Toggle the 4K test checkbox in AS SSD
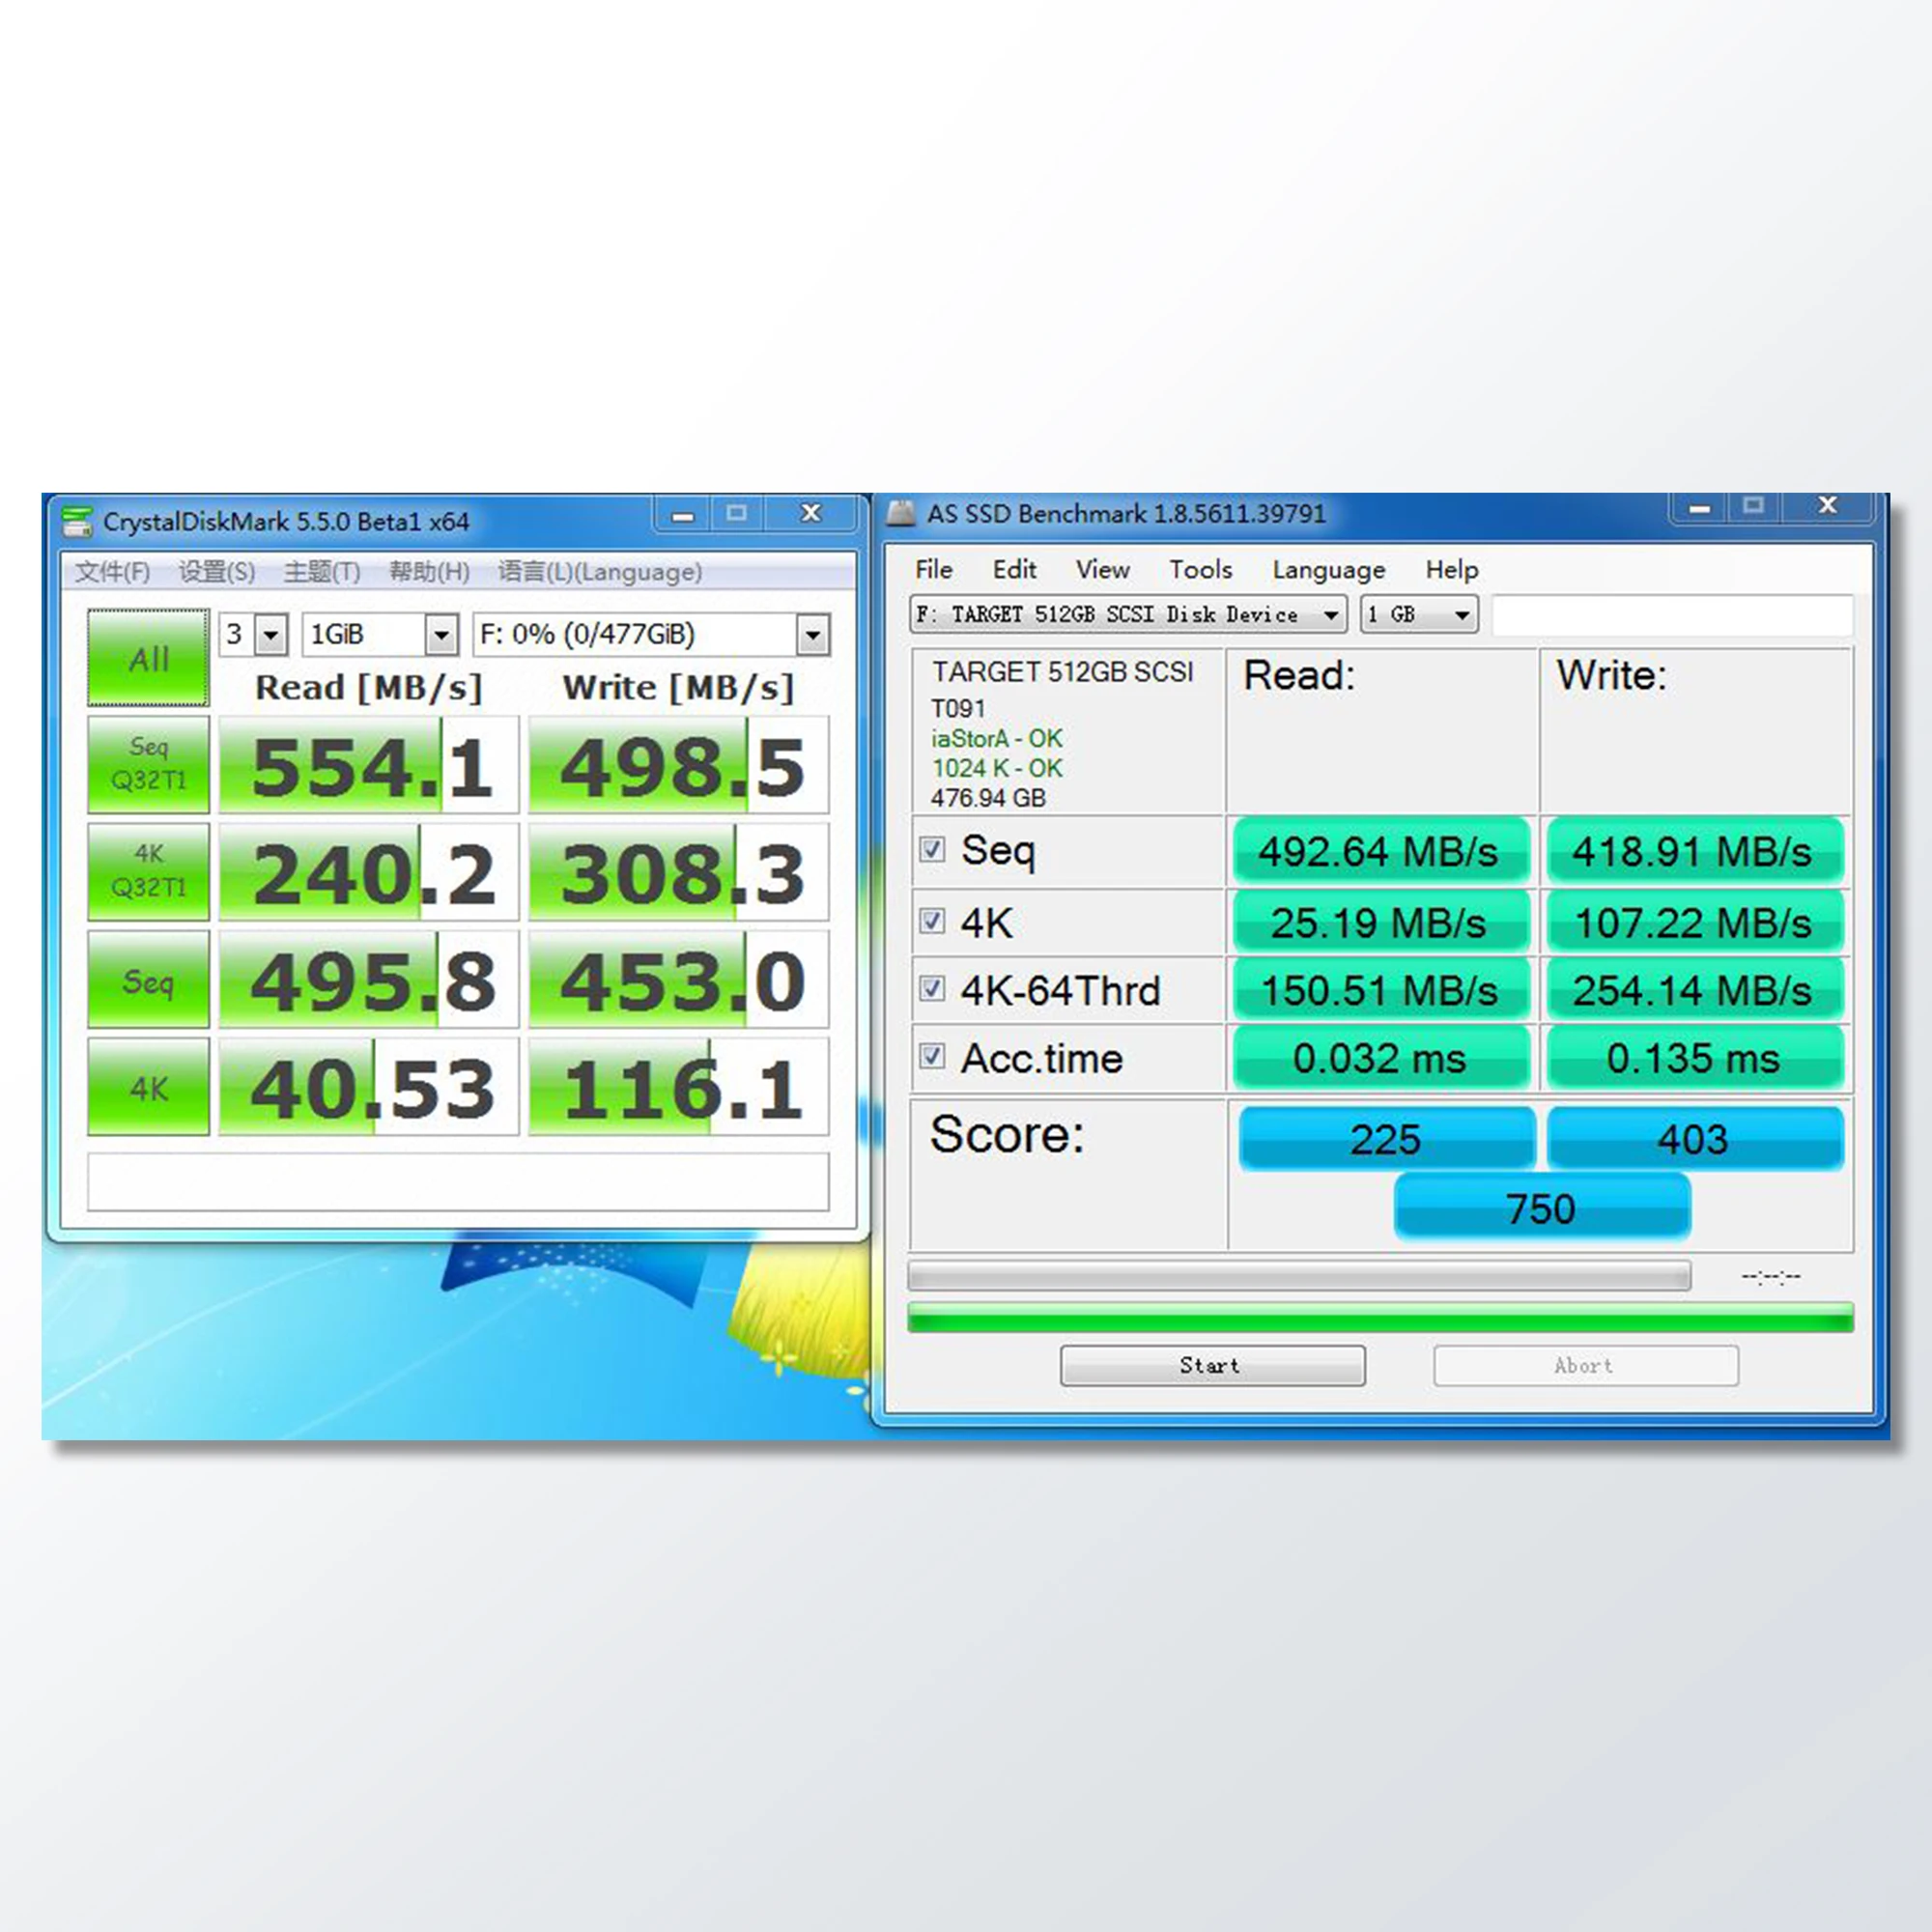 point(932,920)
